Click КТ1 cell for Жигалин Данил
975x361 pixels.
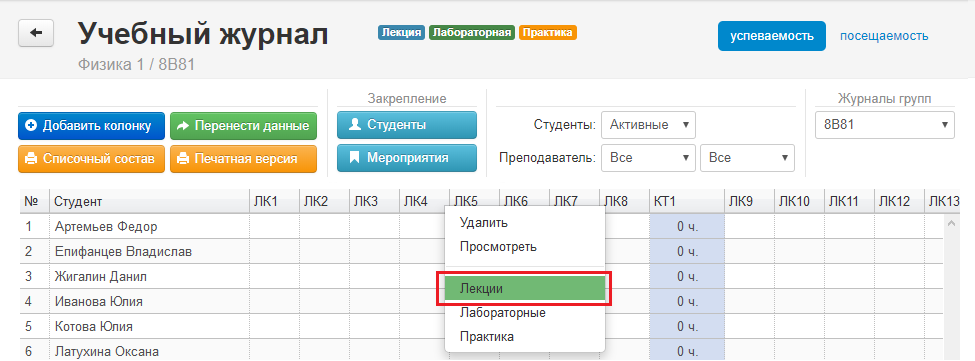(687, 276)
